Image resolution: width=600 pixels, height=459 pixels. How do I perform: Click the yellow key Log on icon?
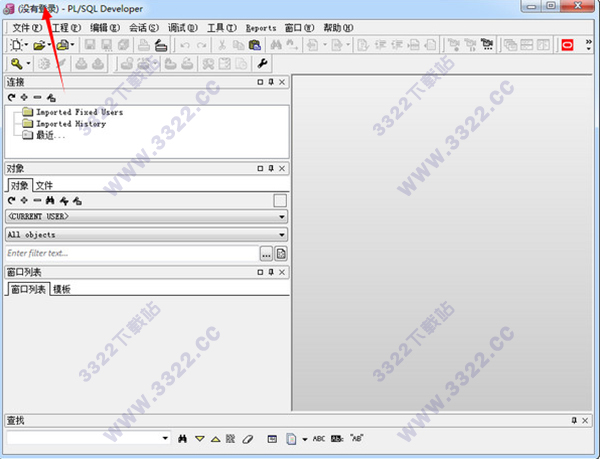[16, 63]
